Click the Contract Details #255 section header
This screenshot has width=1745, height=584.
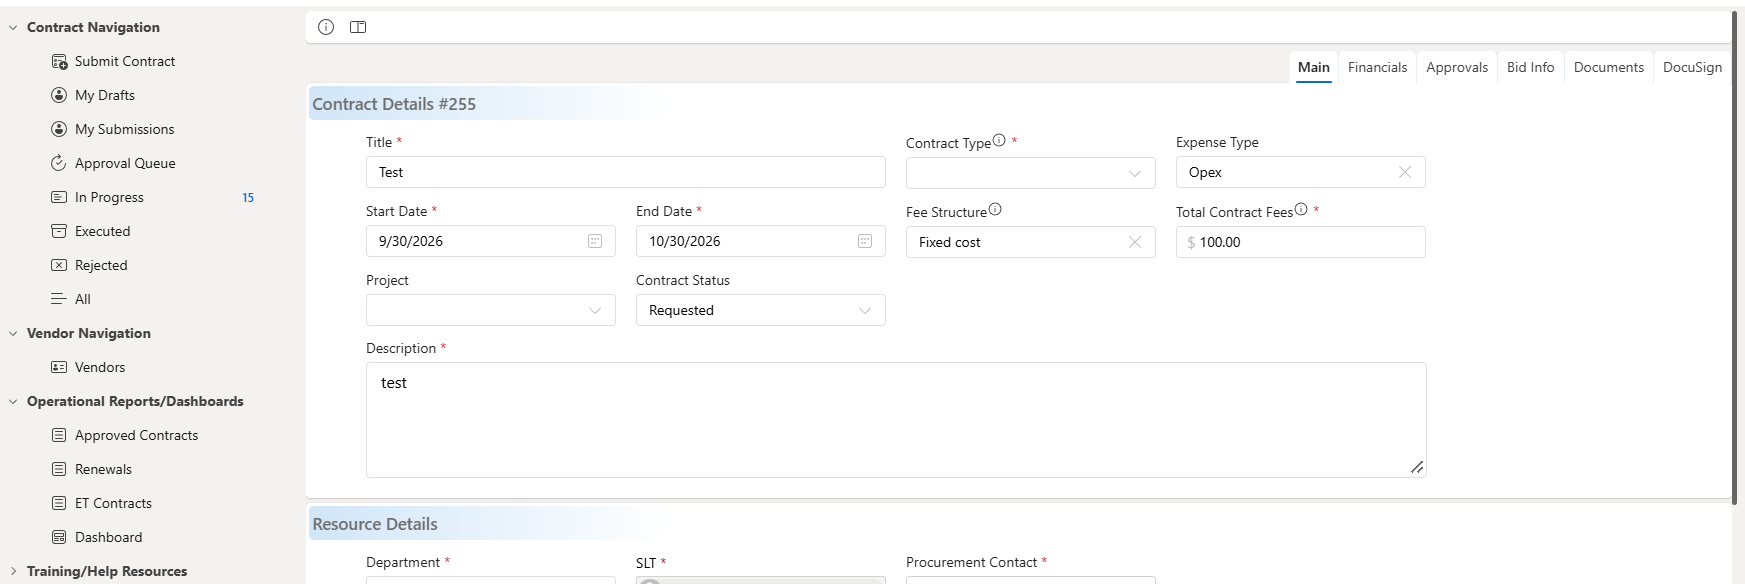(x=394, y=104)
